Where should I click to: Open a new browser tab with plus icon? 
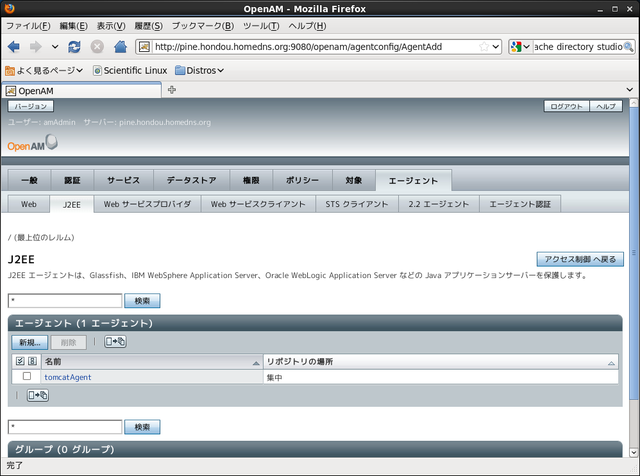(x=172, y=90)
